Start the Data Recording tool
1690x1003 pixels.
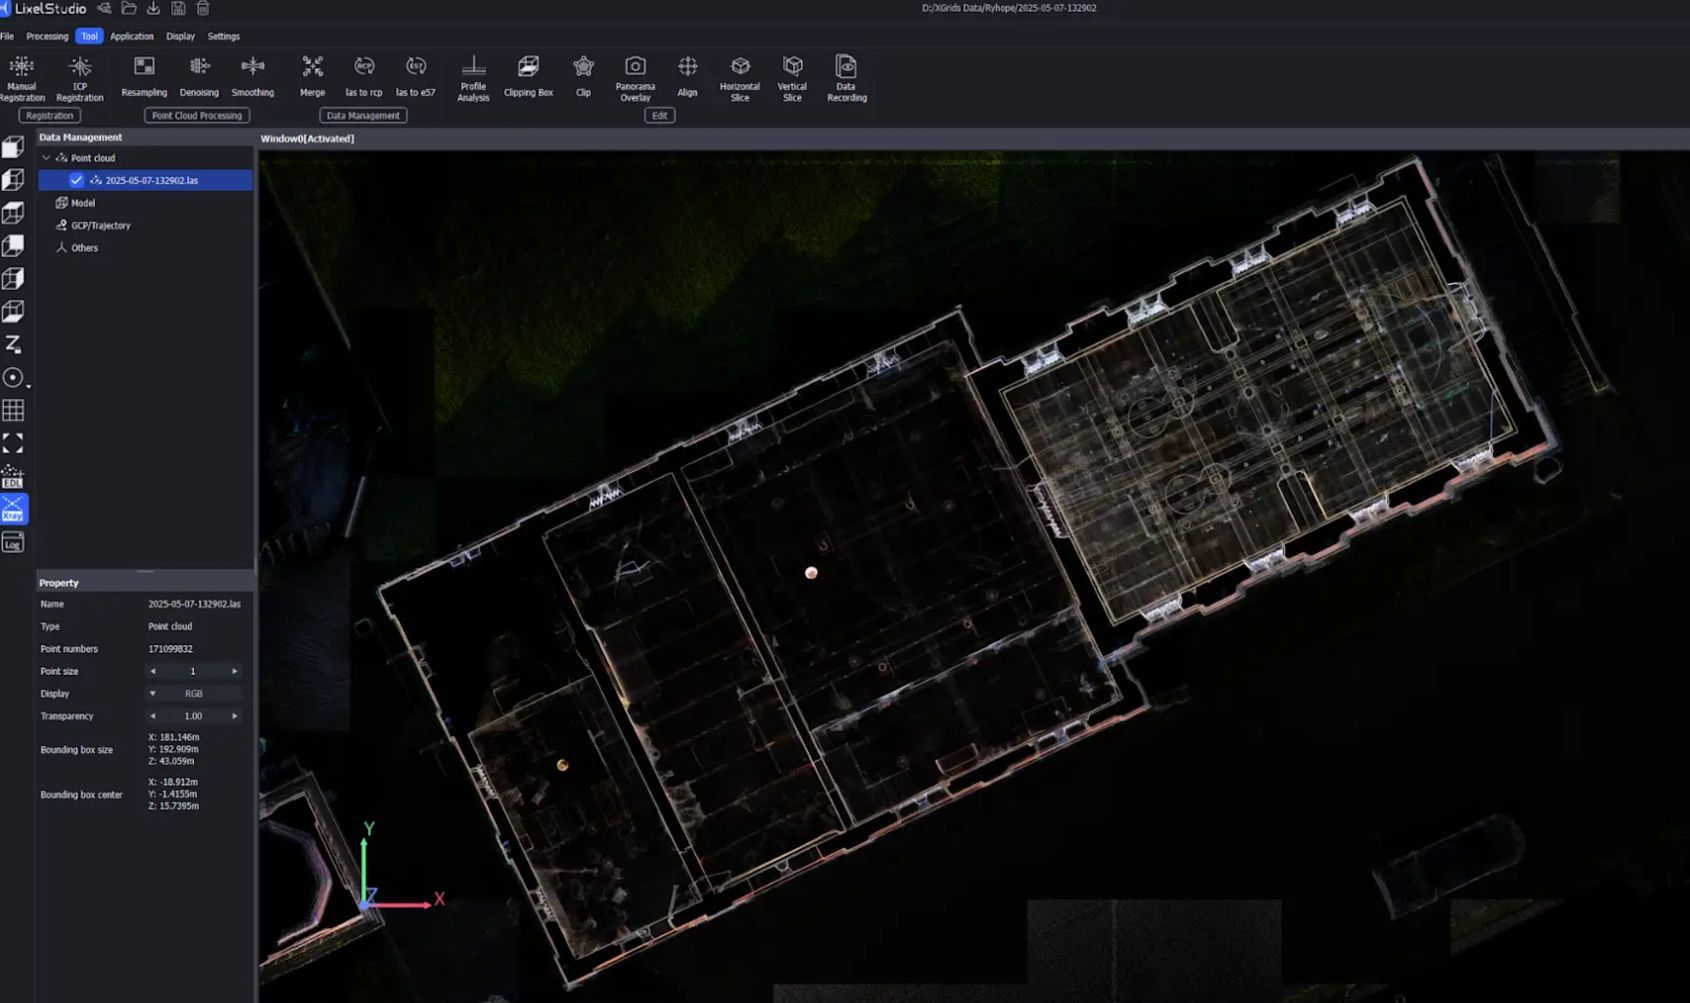tap(846, 78)
